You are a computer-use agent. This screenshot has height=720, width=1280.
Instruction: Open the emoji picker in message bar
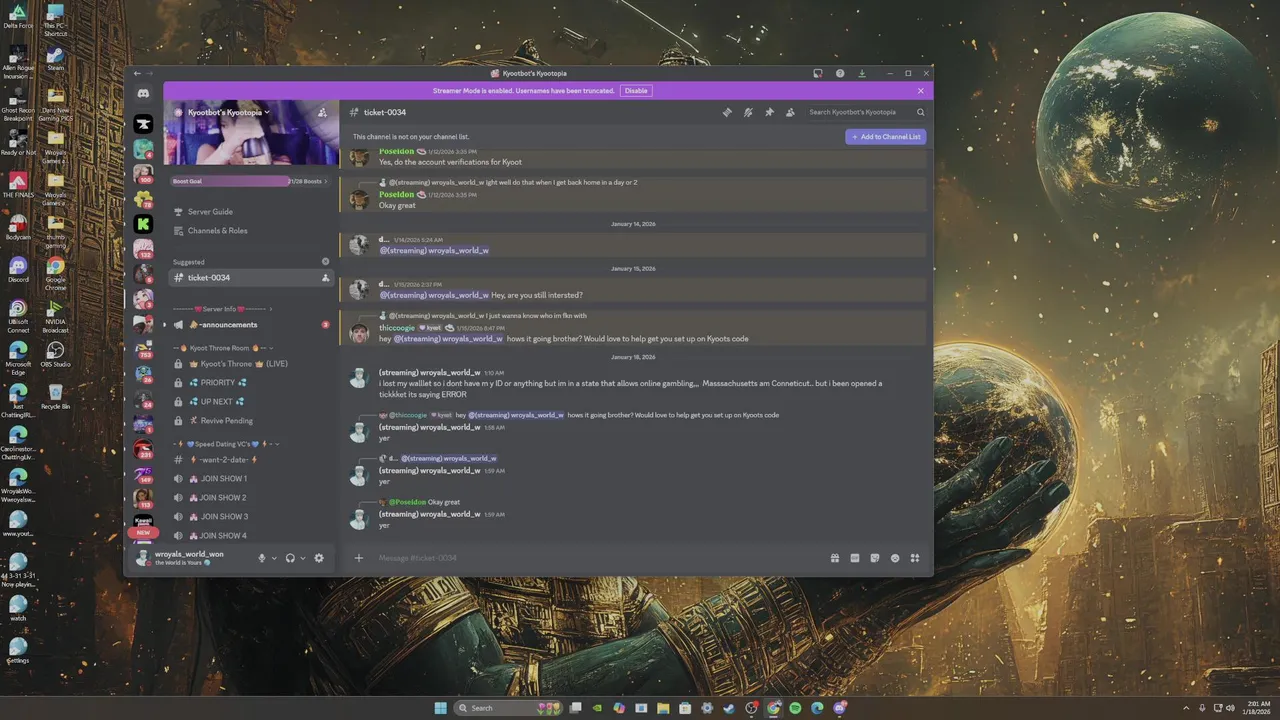pos(895,558)
